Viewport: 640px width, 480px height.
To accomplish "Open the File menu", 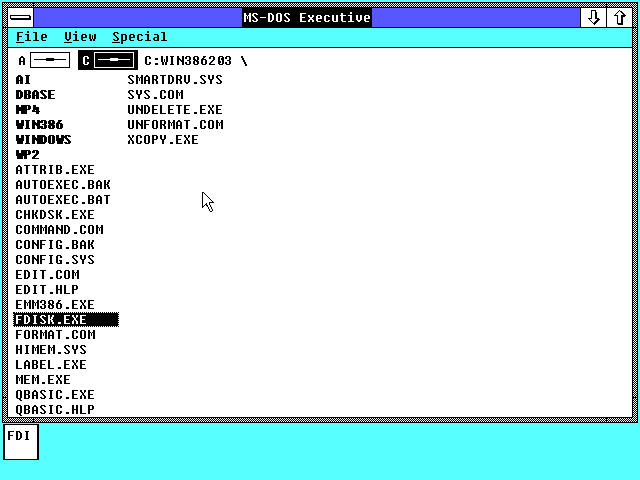I will (32, 37).
